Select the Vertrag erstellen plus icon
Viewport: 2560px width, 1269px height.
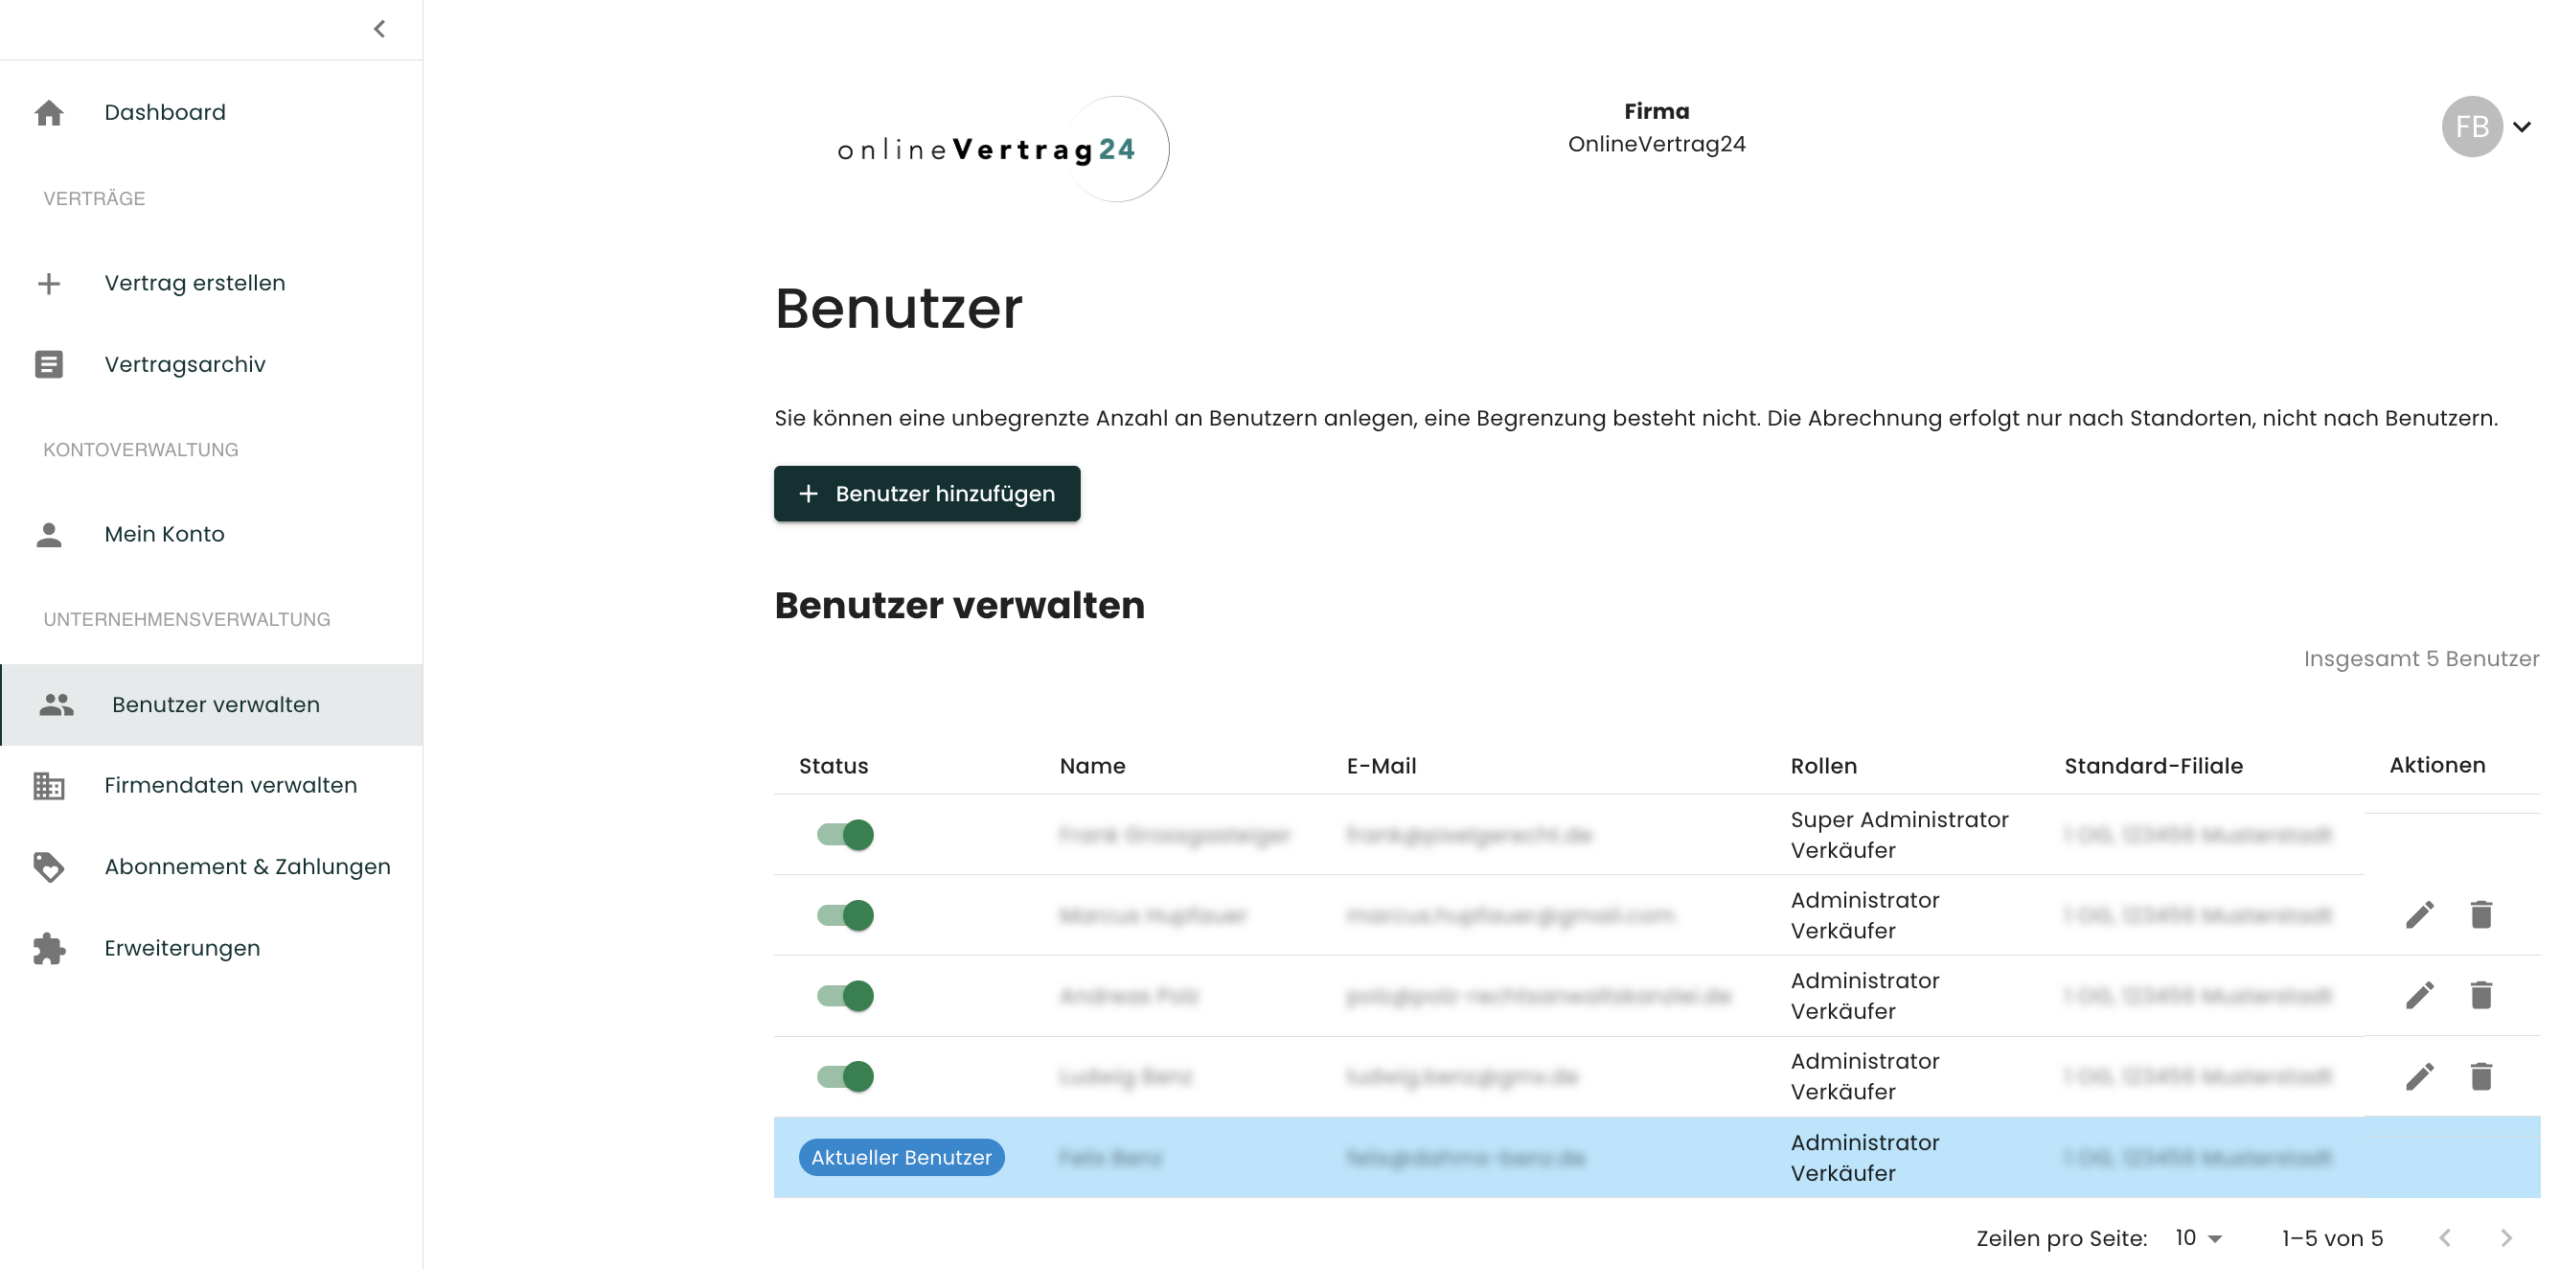(x=49, y=283)
